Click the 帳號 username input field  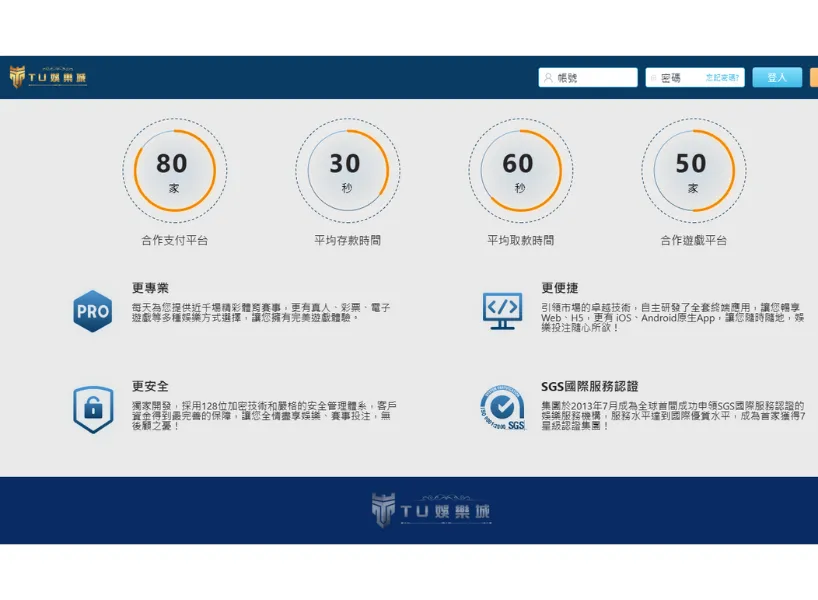(x=590, y=77)
